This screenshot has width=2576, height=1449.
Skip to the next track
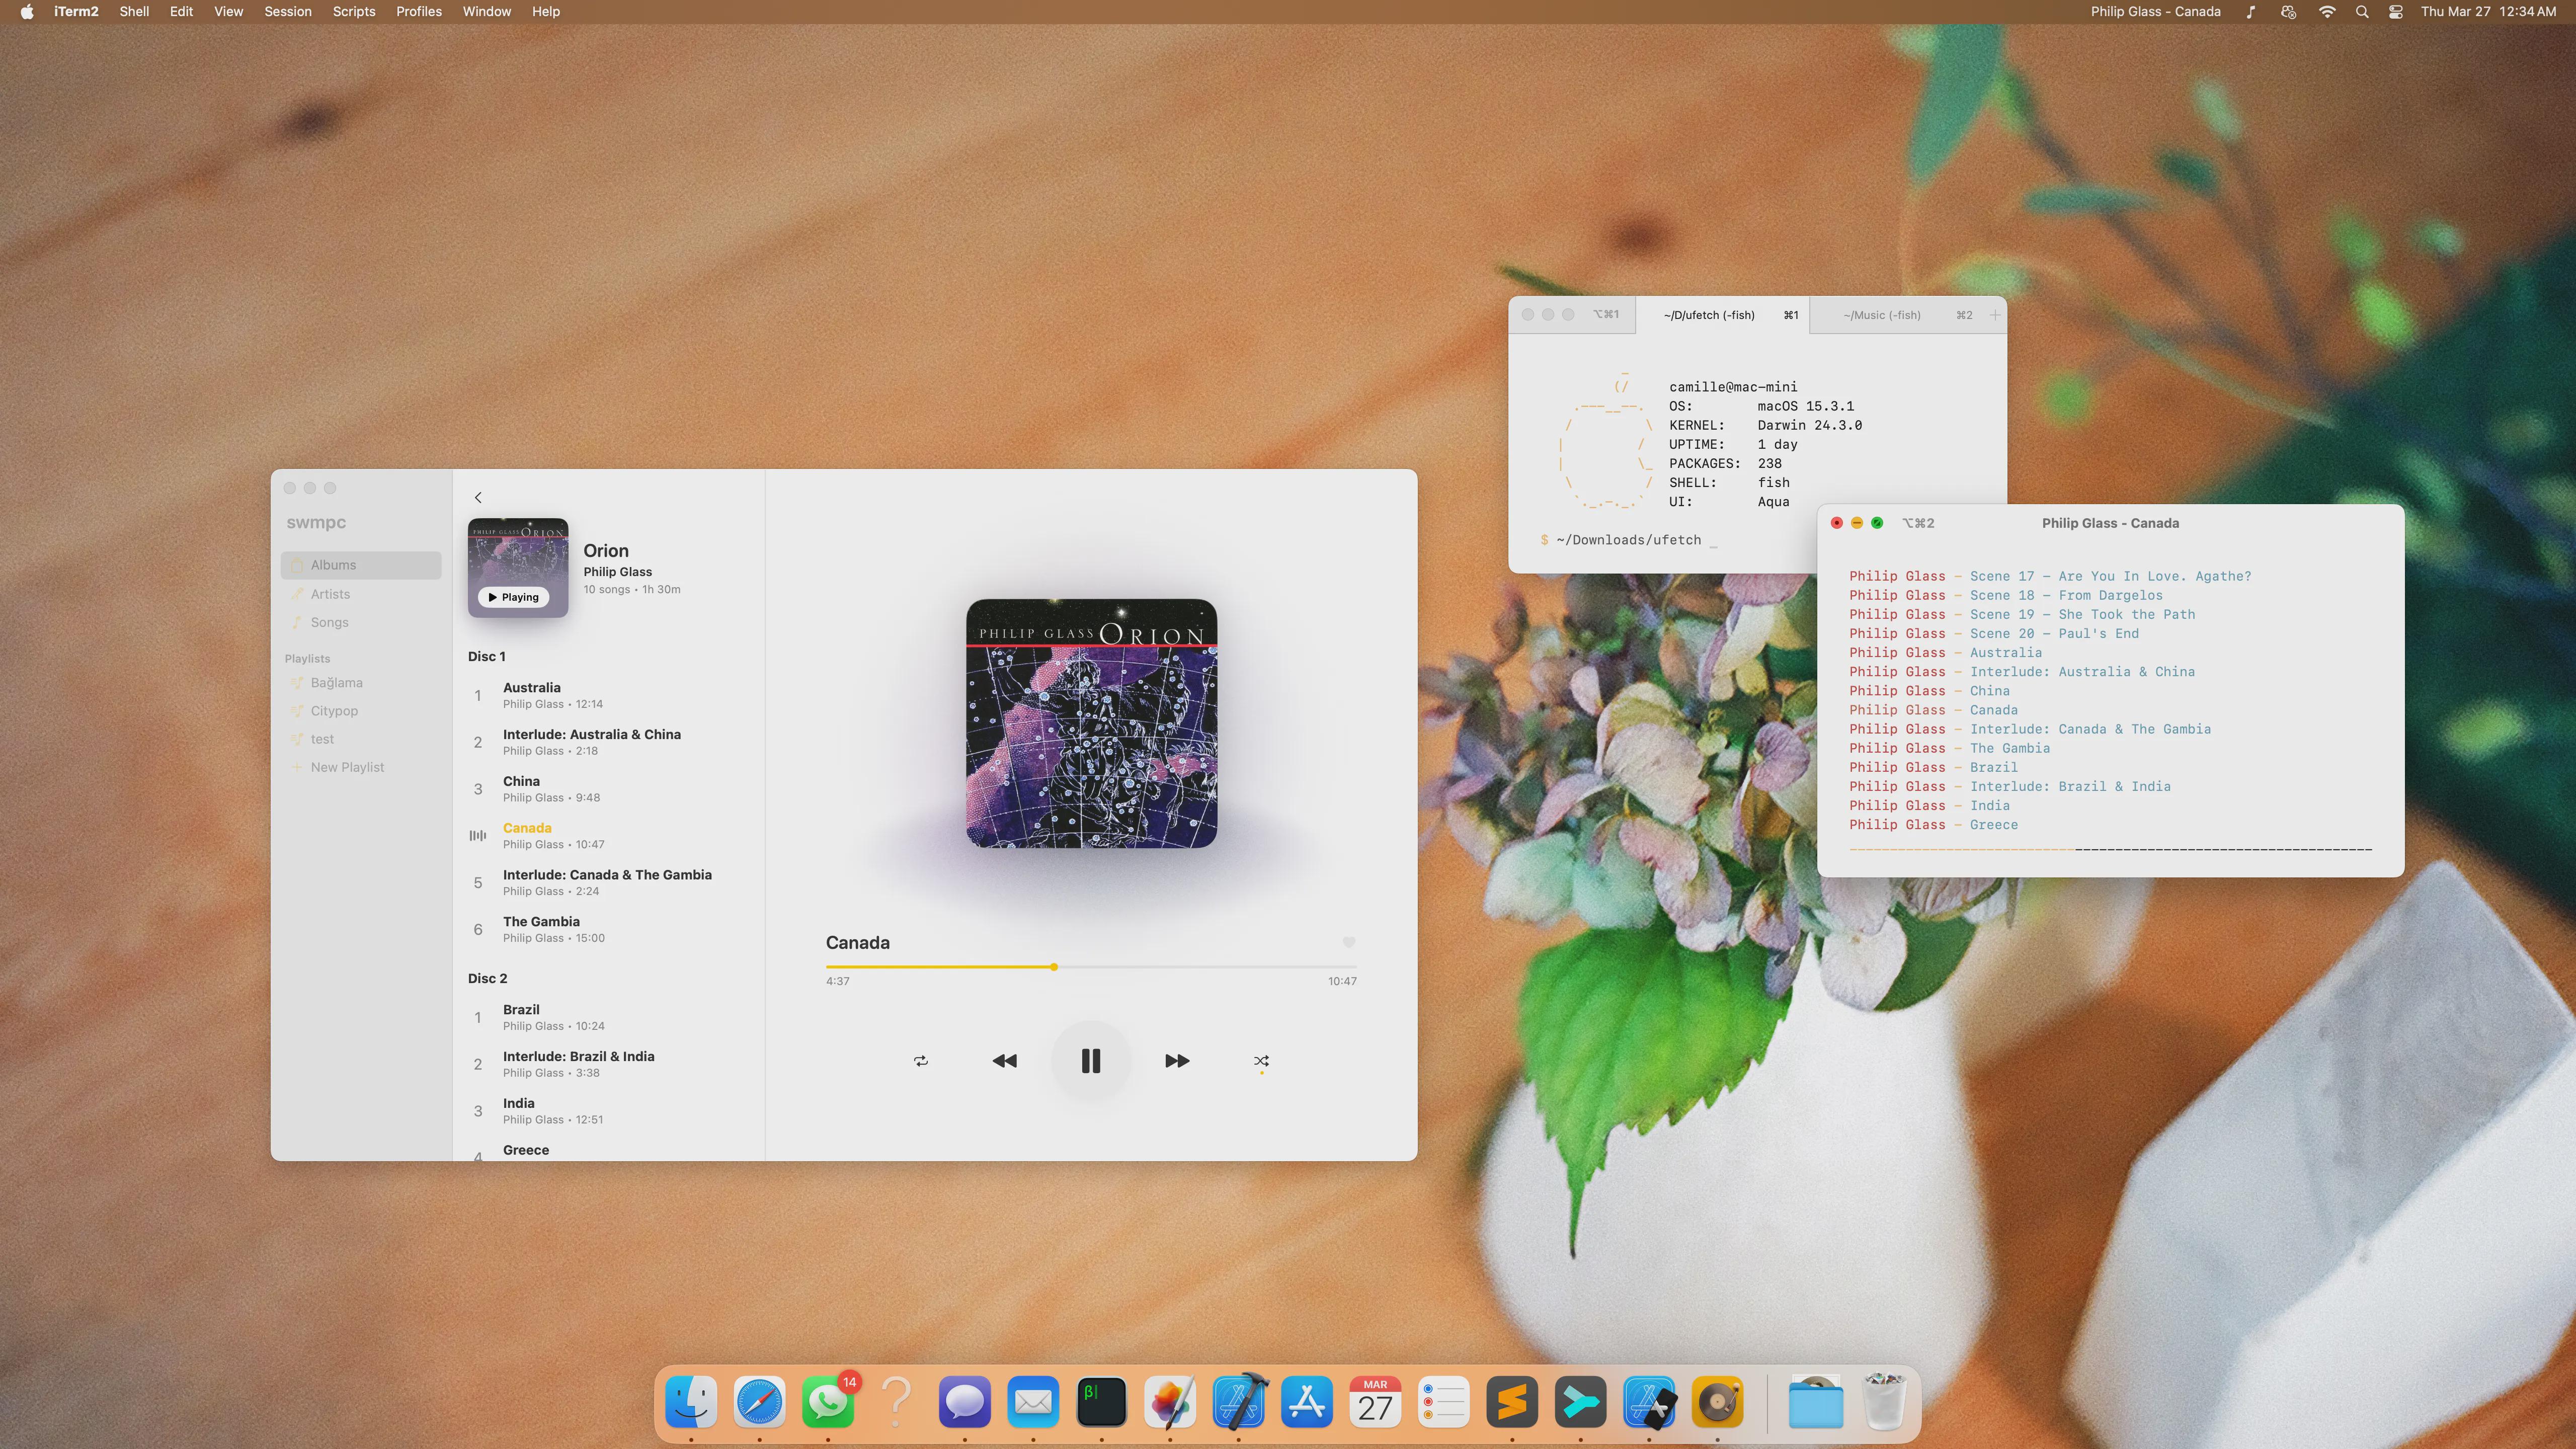(x=1176, y=1061)
